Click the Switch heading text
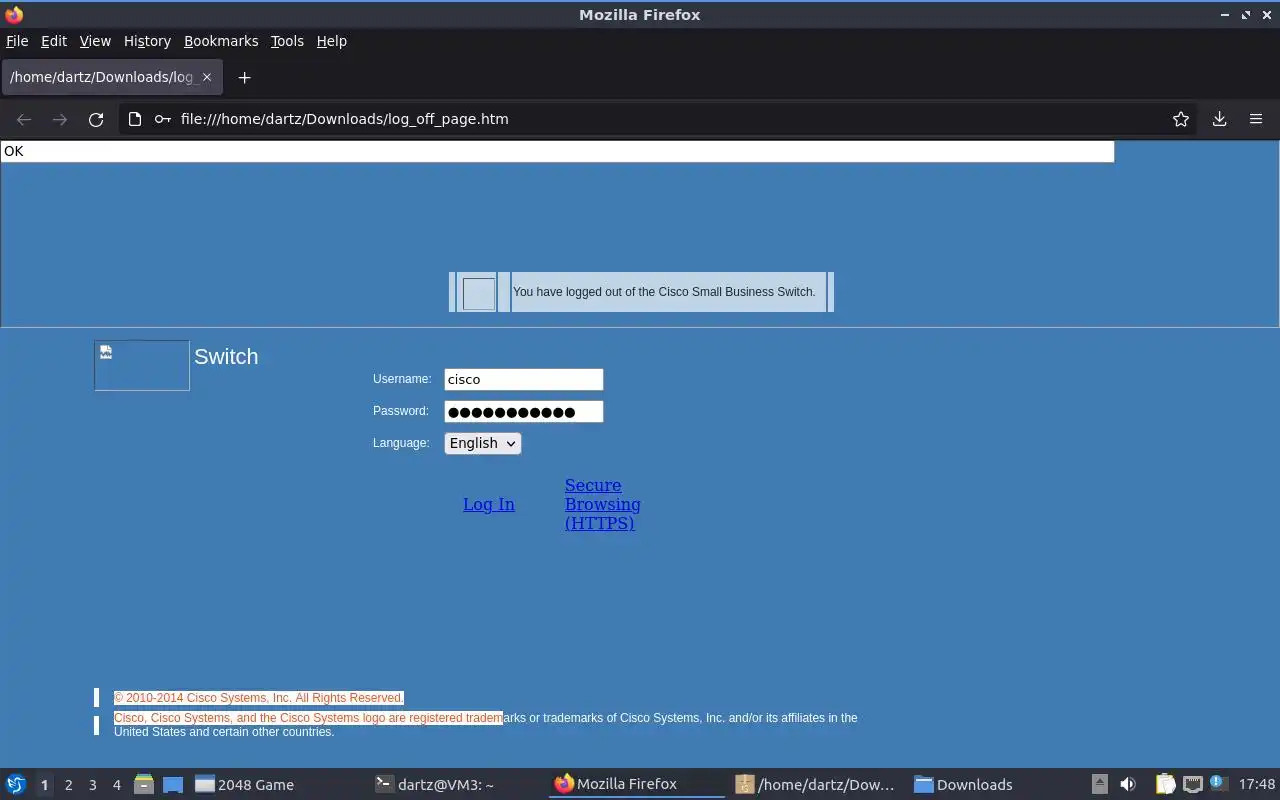Viewport: 1280px width, 800px height. click(x=226, y=357)
